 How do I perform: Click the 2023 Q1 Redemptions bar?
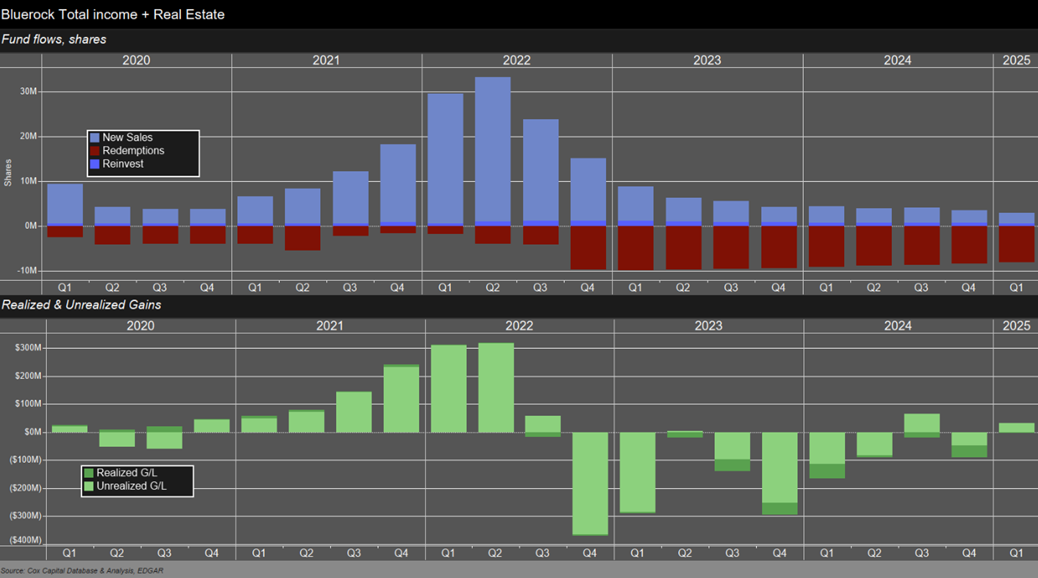point(635,247)
